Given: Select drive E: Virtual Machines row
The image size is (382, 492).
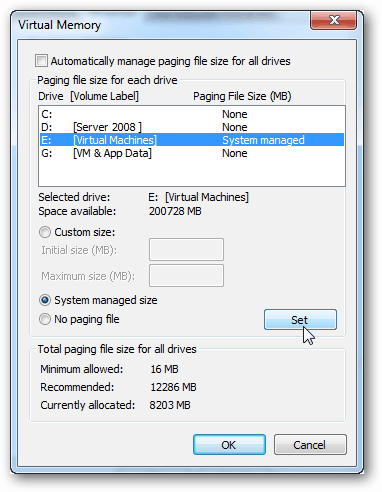Looking at the screenshot, I should [x=192, y=140].
